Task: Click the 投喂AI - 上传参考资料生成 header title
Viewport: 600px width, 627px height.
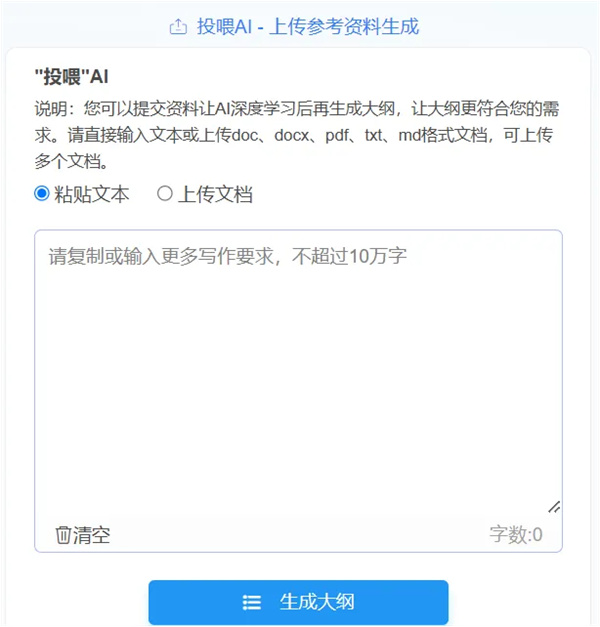Action: click(308, 27)
